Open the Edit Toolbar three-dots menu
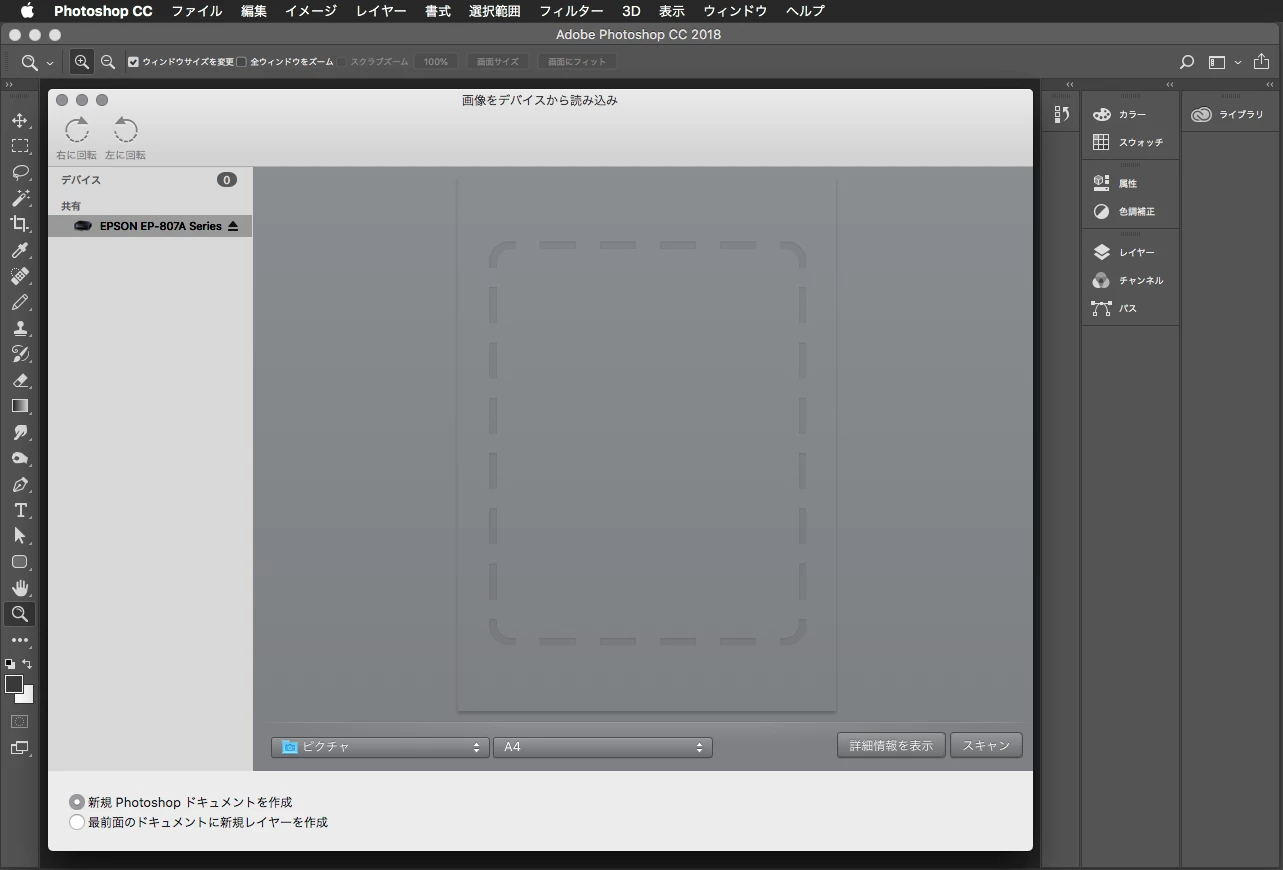Viewport: 1283px width, 870px height. coord(20,640)
